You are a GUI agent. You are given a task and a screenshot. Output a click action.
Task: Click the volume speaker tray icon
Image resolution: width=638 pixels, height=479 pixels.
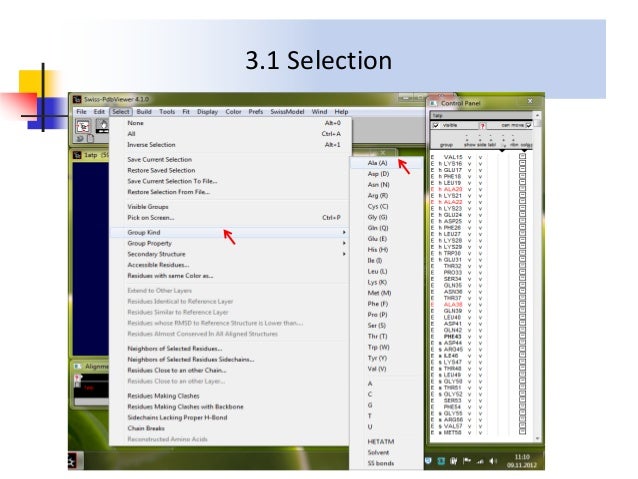point(493,461)
